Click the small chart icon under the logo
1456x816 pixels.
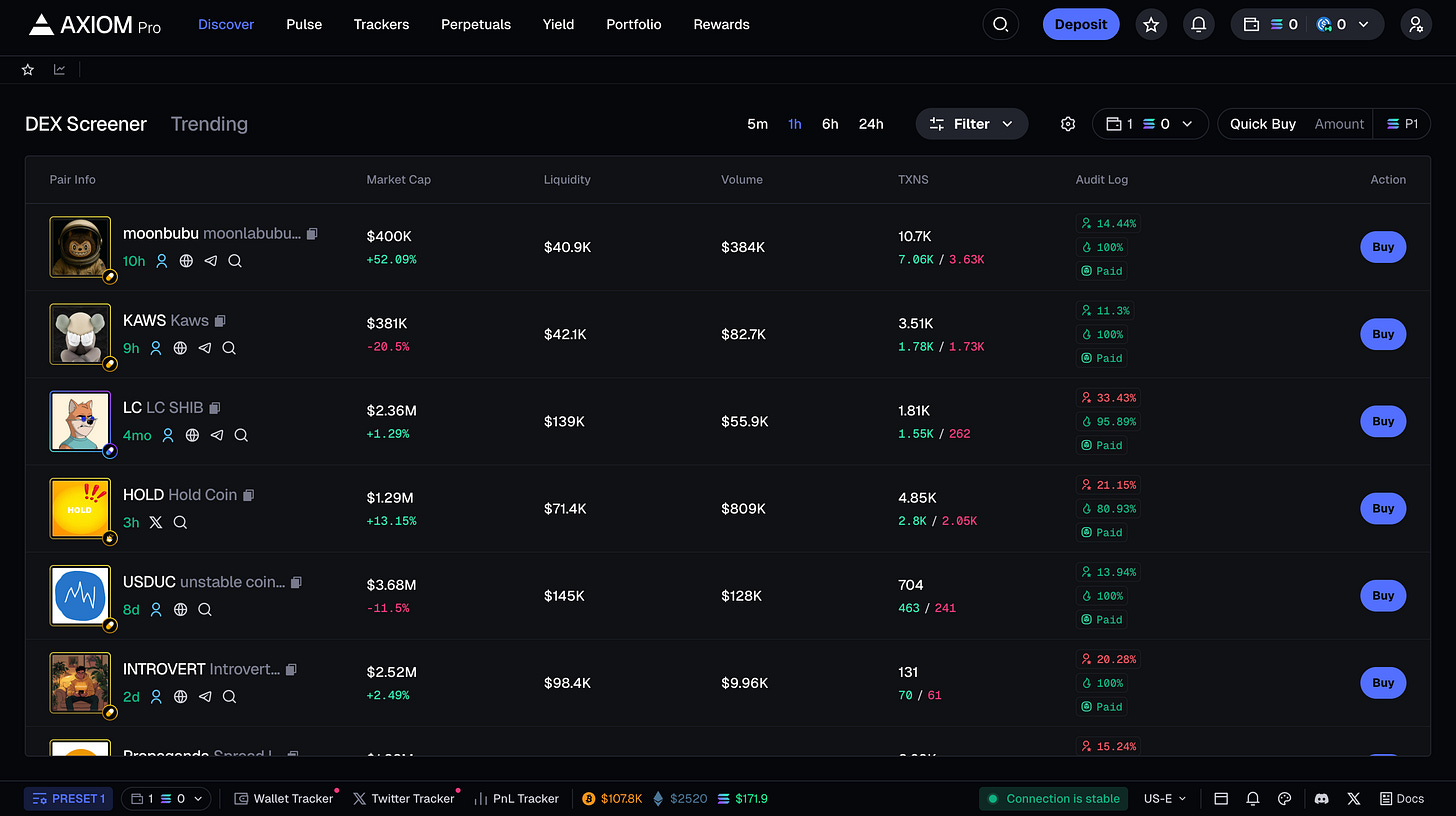60,69
